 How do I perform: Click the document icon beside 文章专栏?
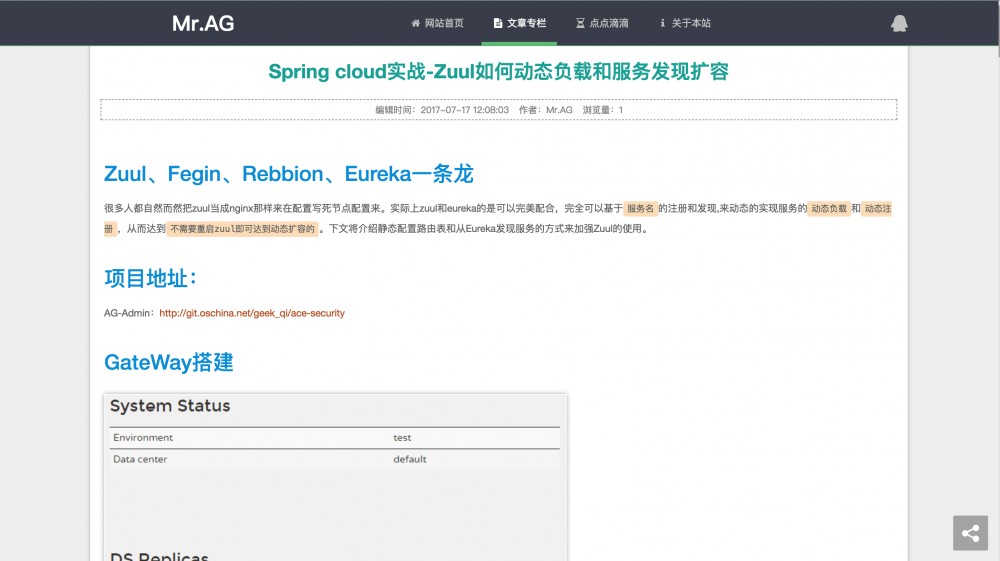point(497,23)
